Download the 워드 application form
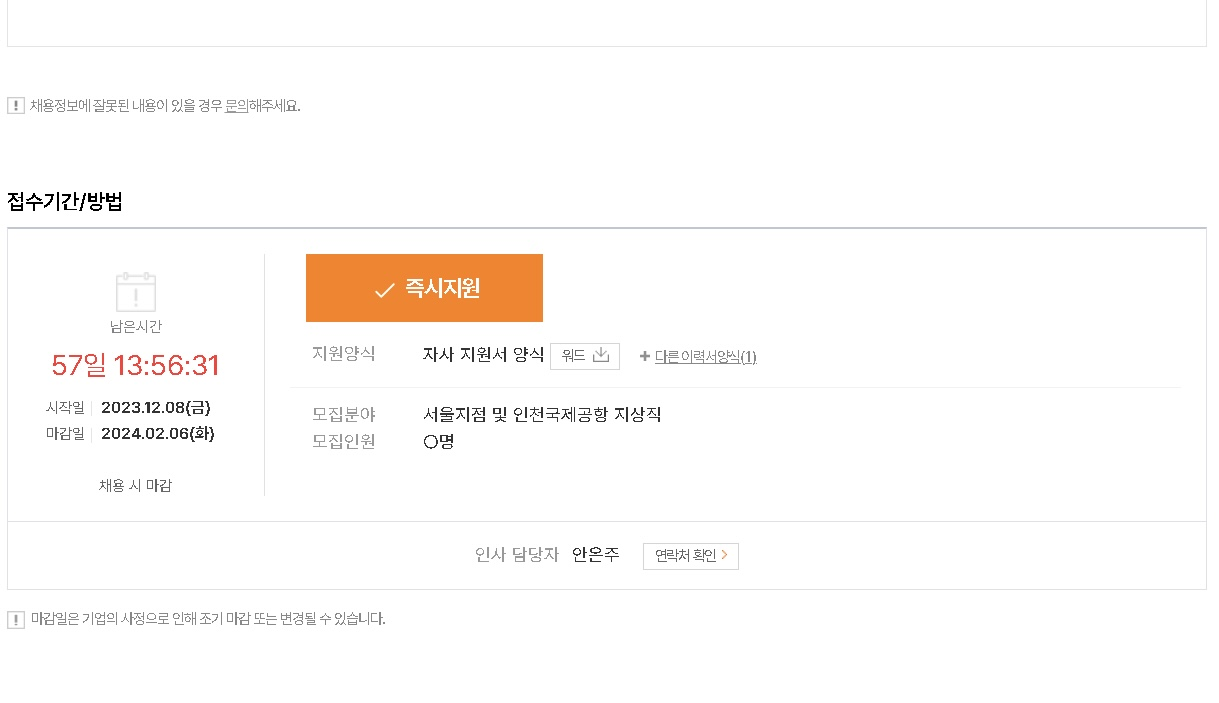 coord(585,356)
